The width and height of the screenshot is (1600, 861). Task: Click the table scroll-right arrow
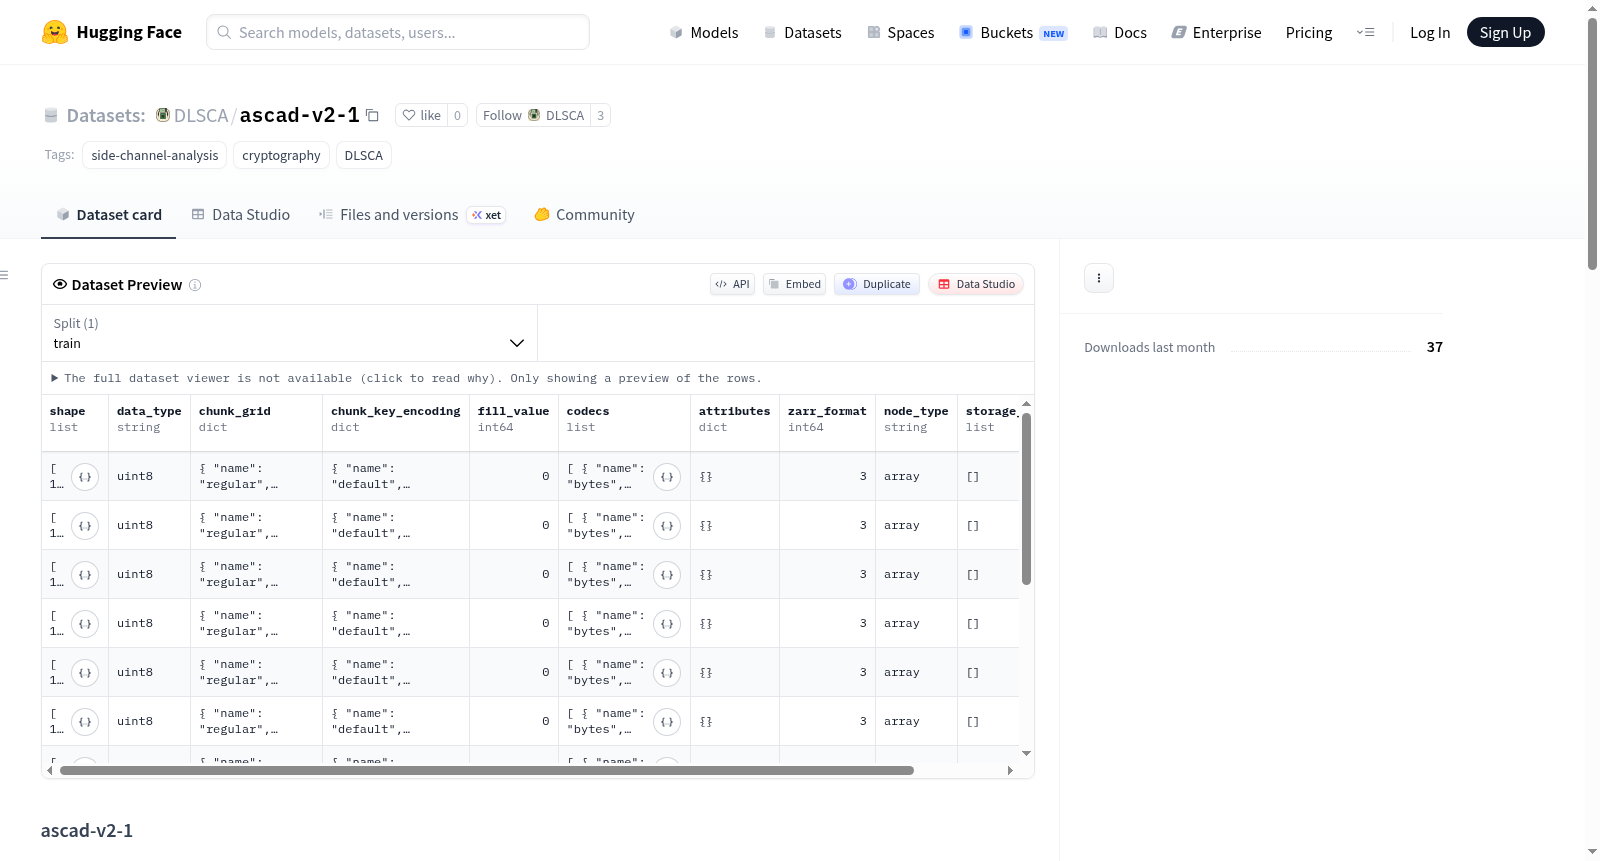pos(1010,770)
